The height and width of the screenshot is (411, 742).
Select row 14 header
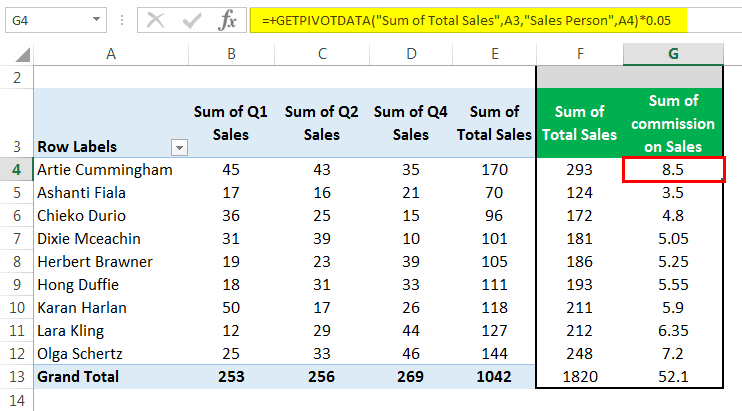coord(17,400)
